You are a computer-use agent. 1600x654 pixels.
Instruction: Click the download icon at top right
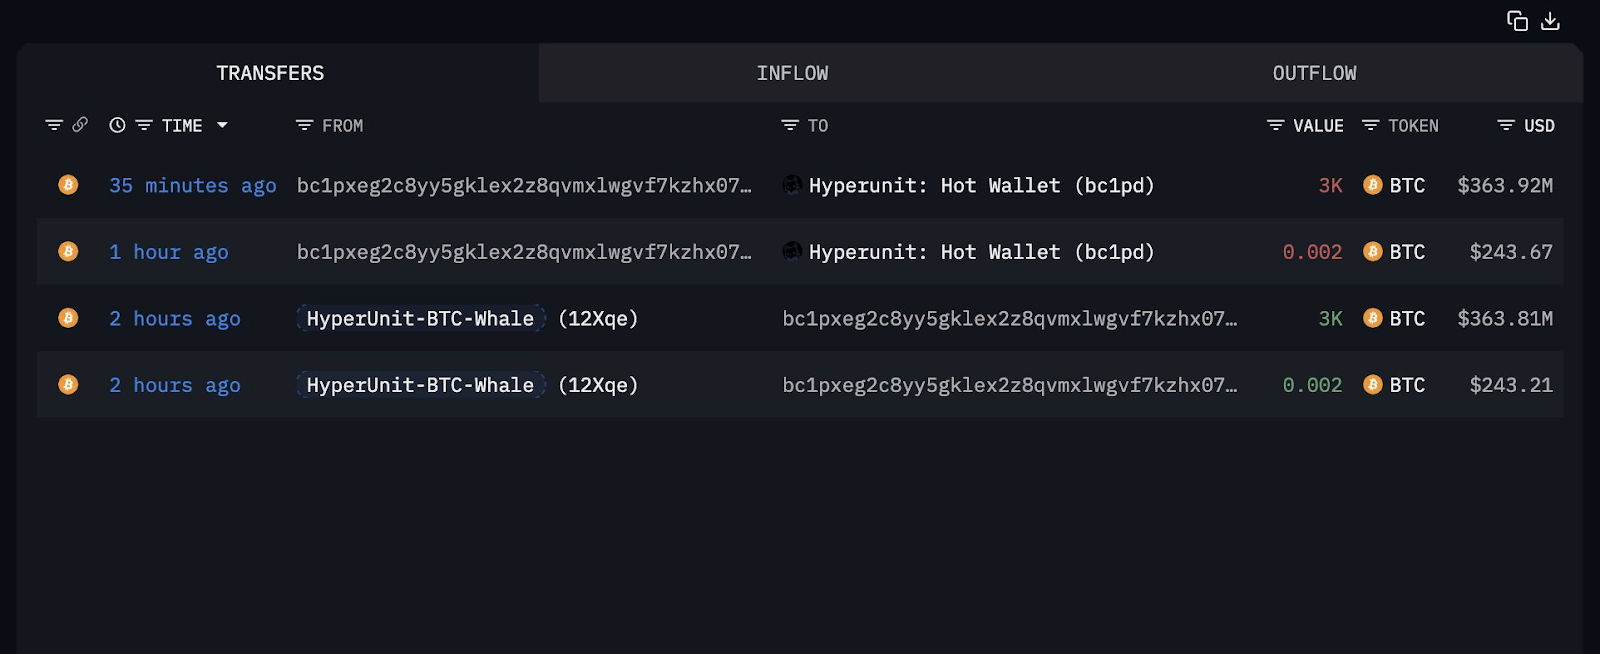tap(1550, 21)
